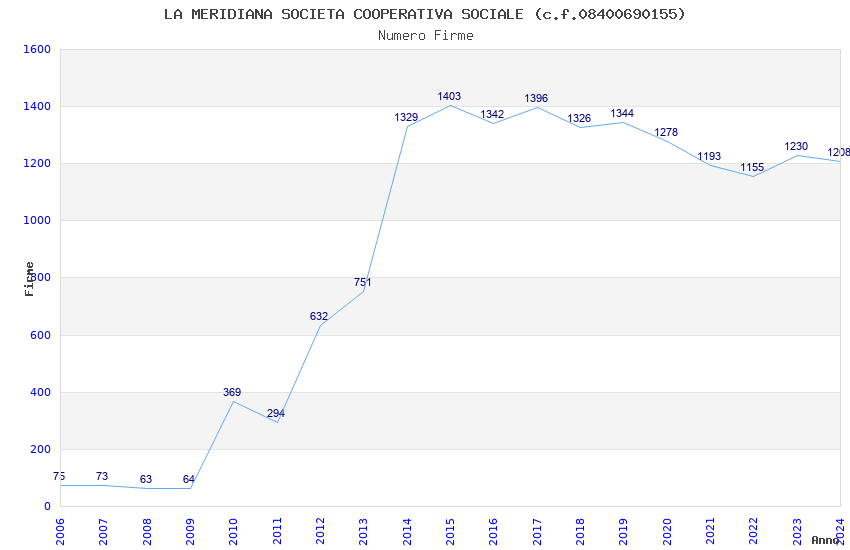Select the year 2021 on the x-axis
Image resolution: width=850 pixels, height=550 pixels.
[711, 532]
